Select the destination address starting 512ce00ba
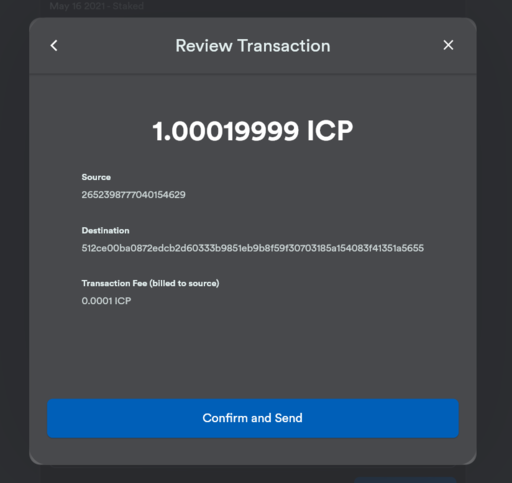512x483 pixels. pos(253,248)
